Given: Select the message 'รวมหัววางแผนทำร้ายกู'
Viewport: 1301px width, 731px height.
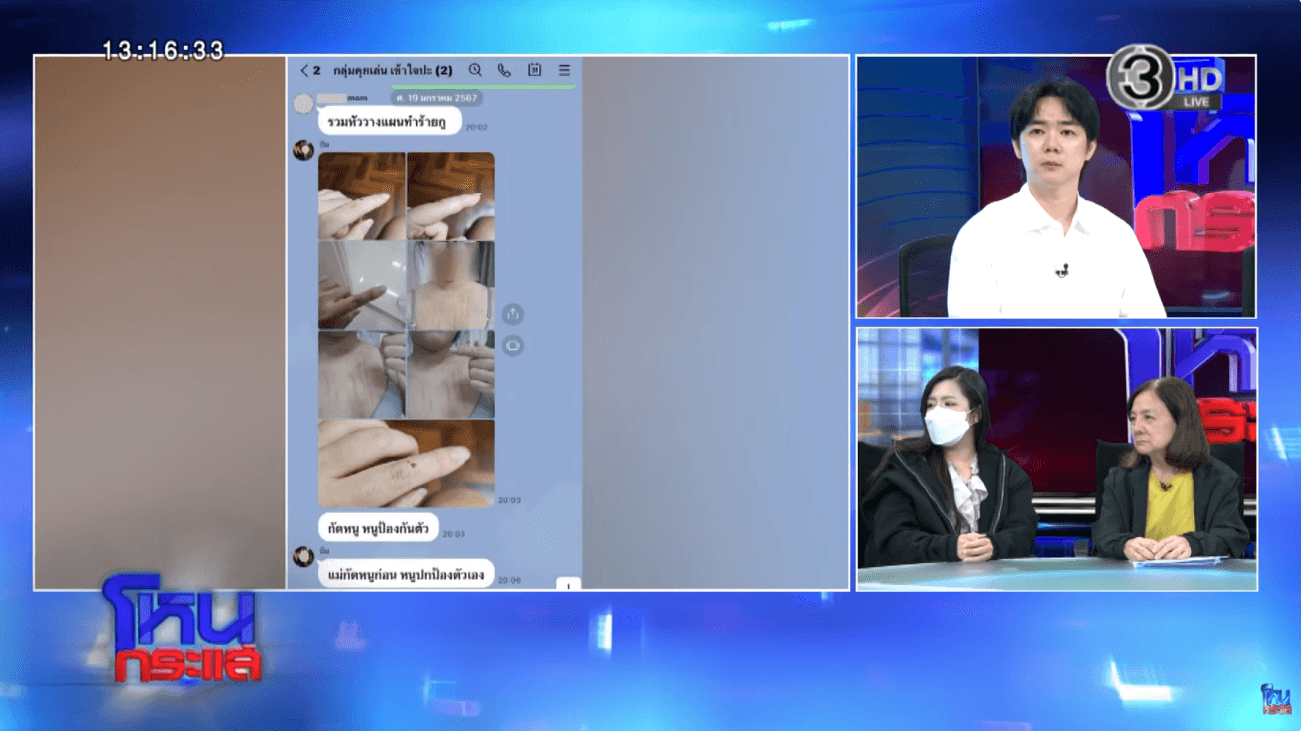Looking at the screenshot, I should 390,121.
